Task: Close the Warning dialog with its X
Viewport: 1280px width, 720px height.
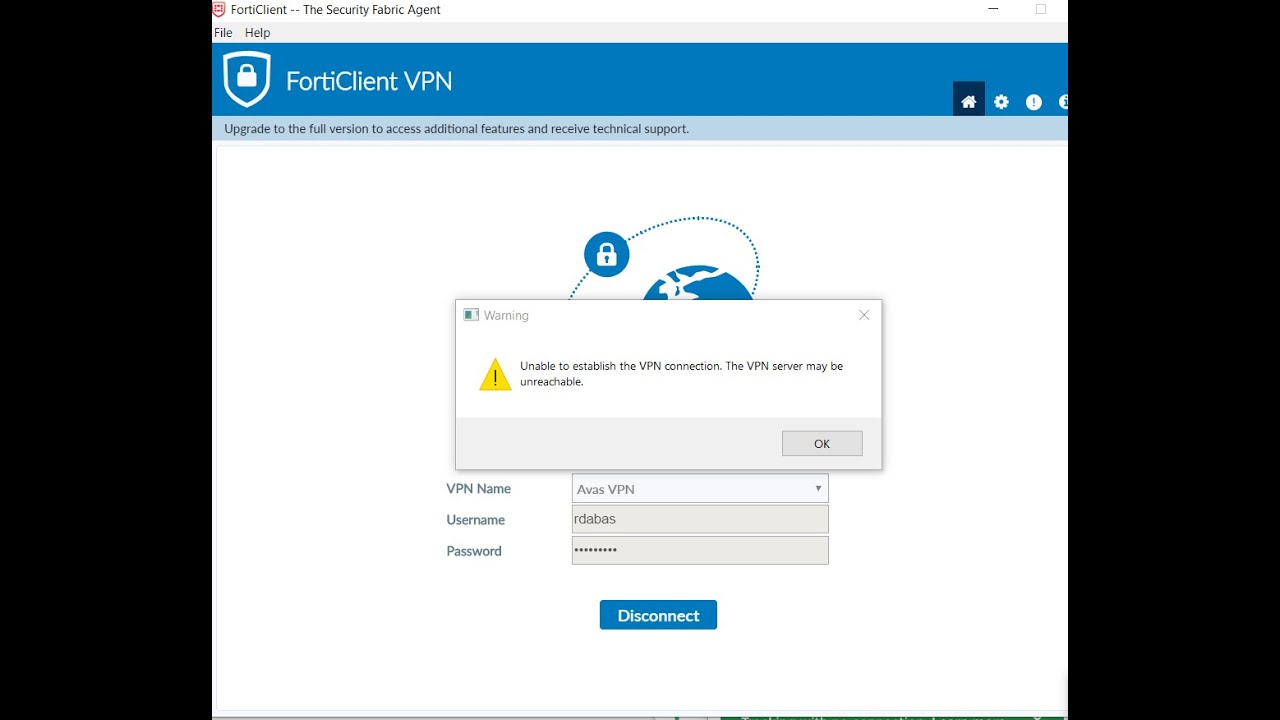Action: click(863, 314)
